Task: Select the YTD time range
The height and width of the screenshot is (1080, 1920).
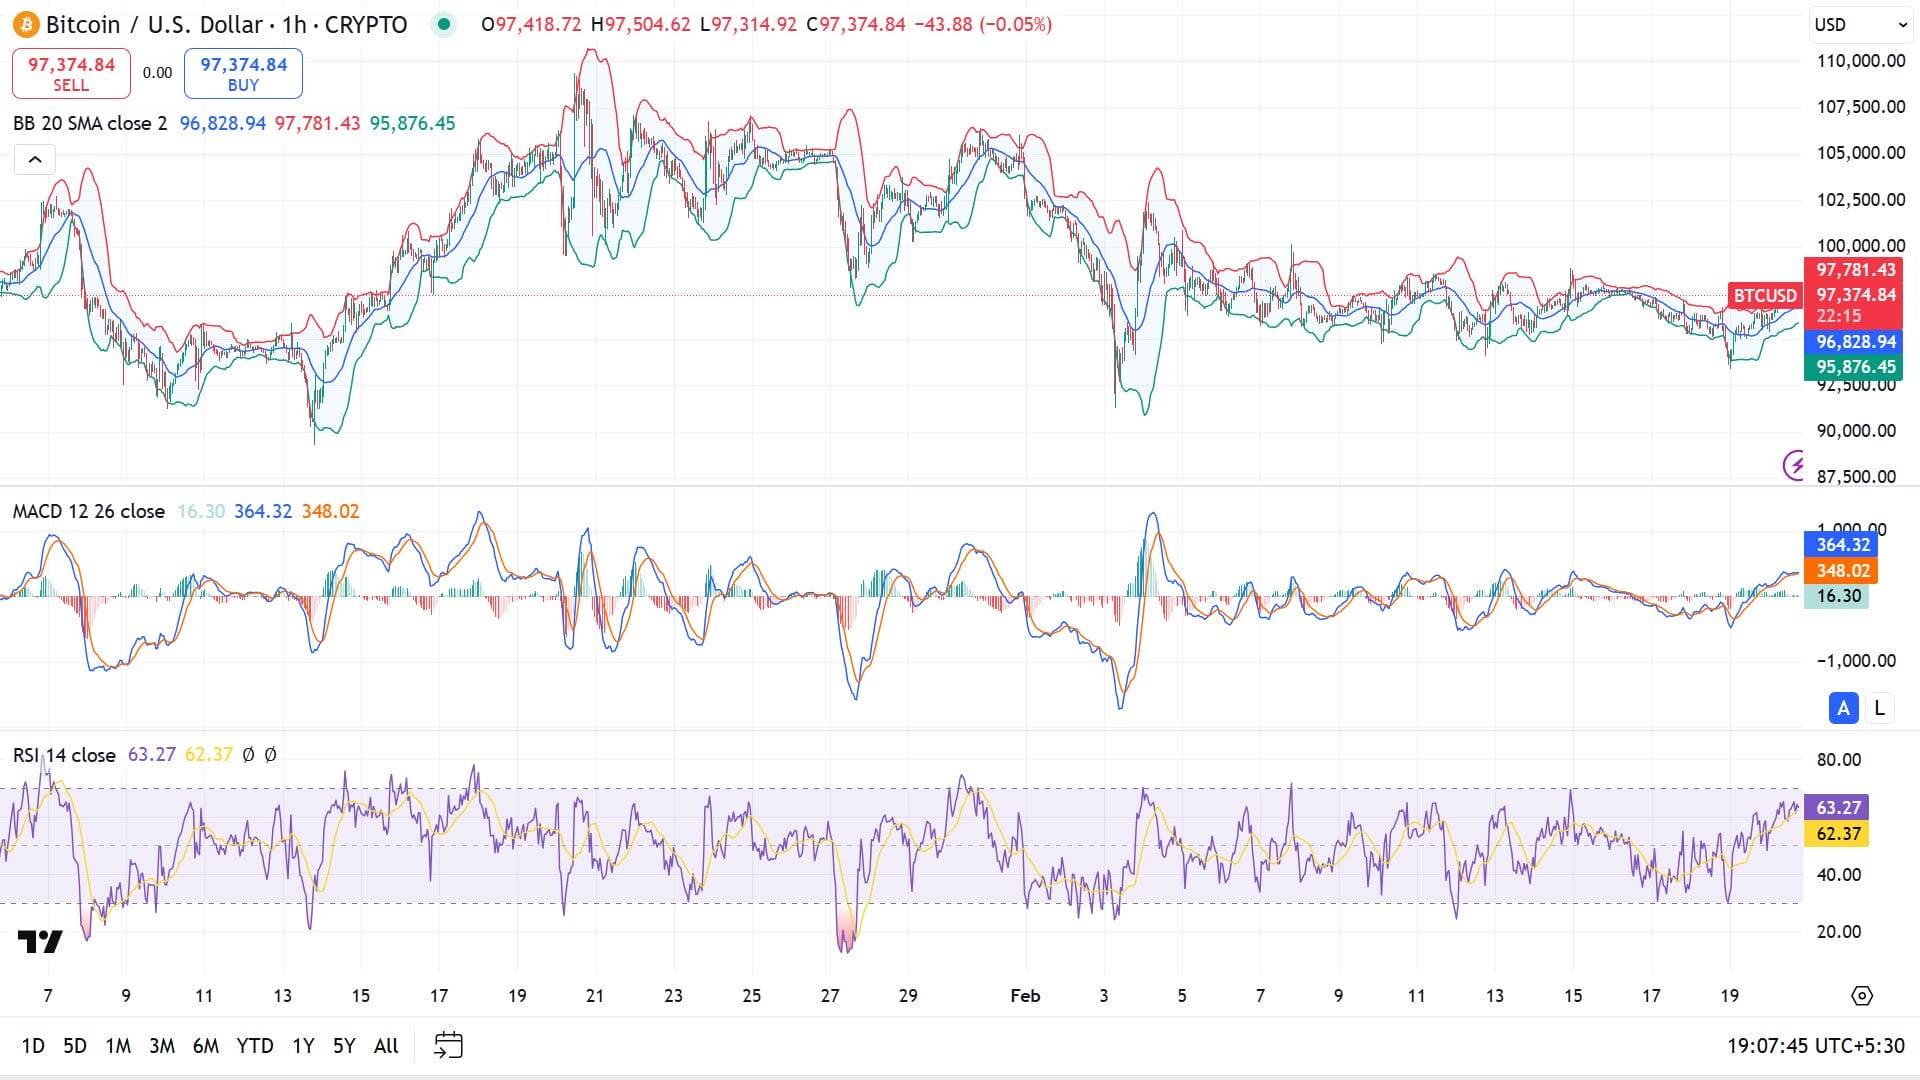Action: pyautogui.click(x=255, y=1046)
